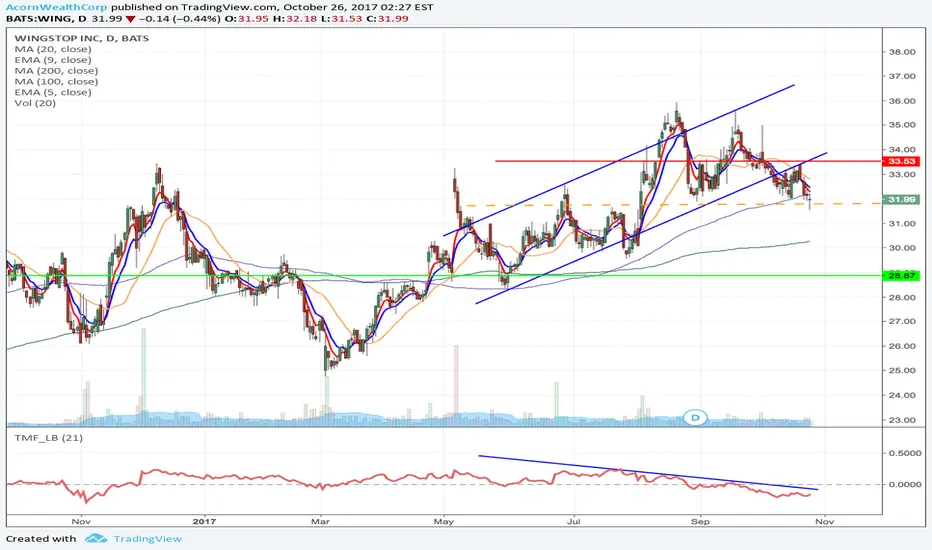Select the gray-green 31.99 current price label

[x=901, y=199]
